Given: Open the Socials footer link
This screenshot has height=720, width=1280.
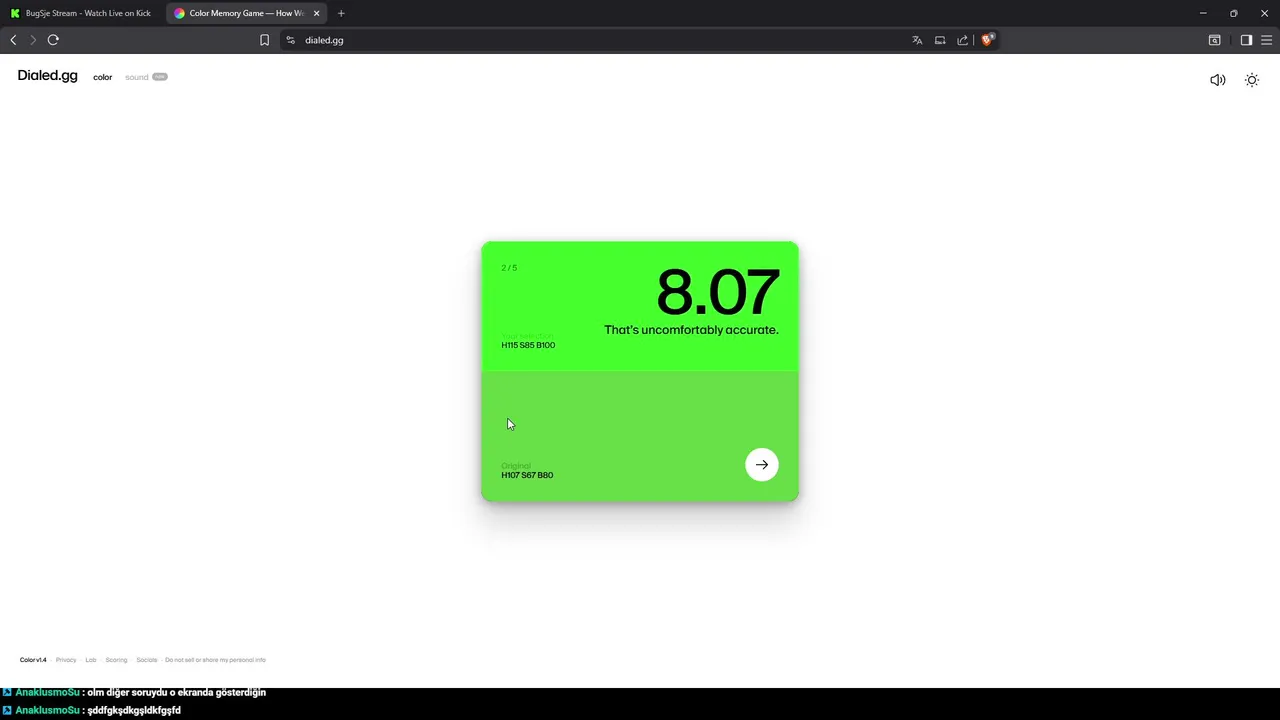Looking at the screenshot, I should point(147,660).
